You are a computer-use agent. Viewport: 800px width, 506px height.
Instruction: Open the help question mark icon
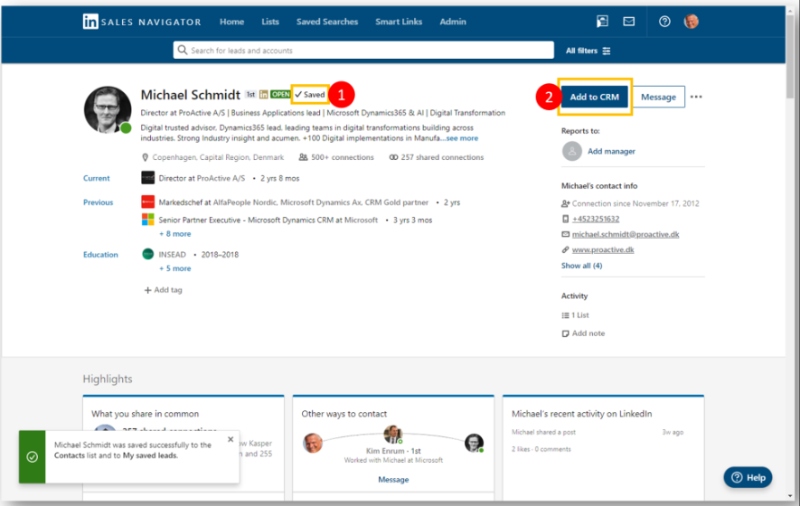(664, 21)
